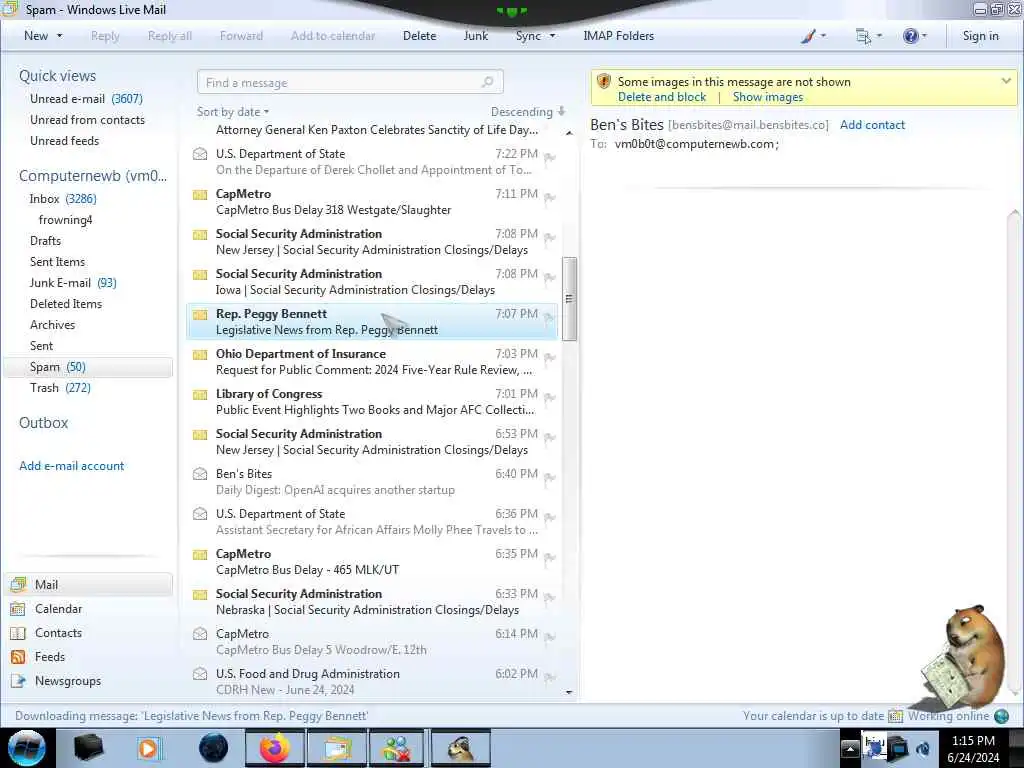
Task: Click Add contact link for Ben's Bites
Action: pos(872,125)
